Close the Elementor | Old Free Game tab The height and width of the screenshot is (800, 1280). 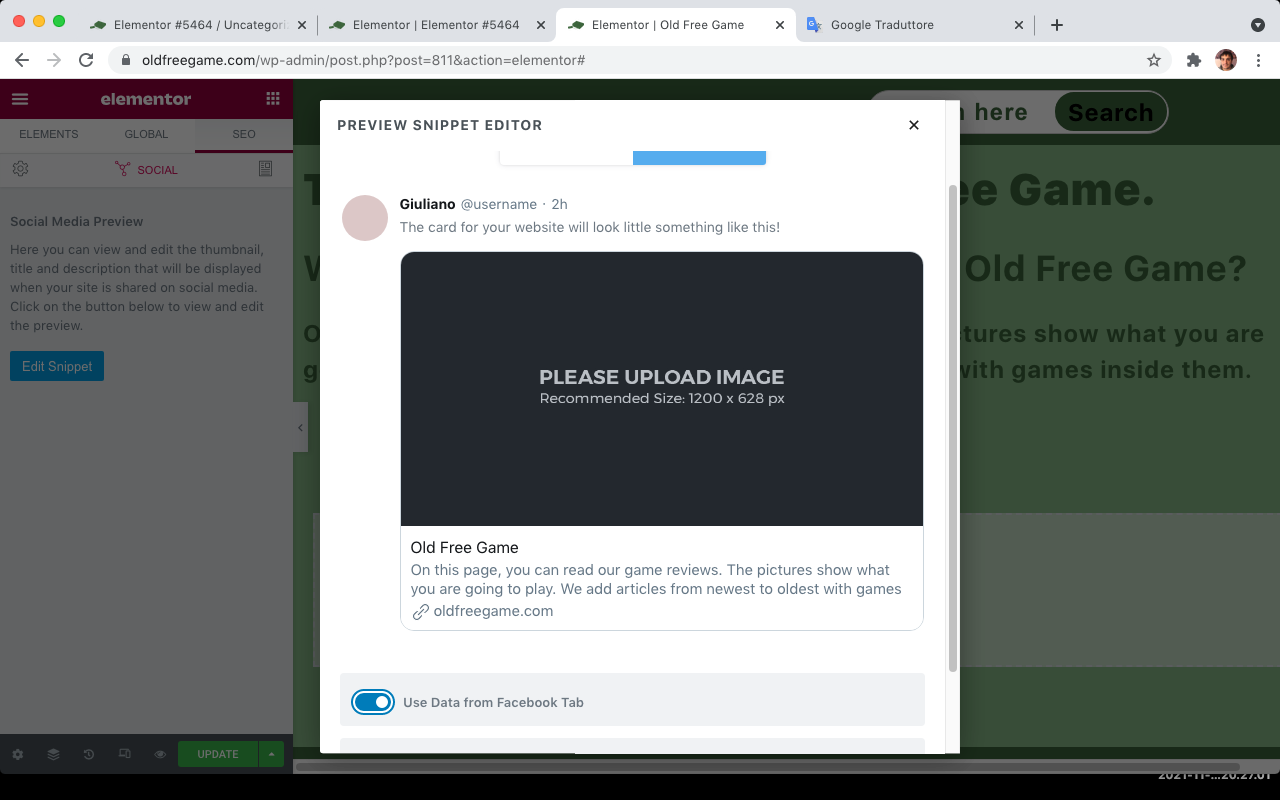tap(780, 25)
